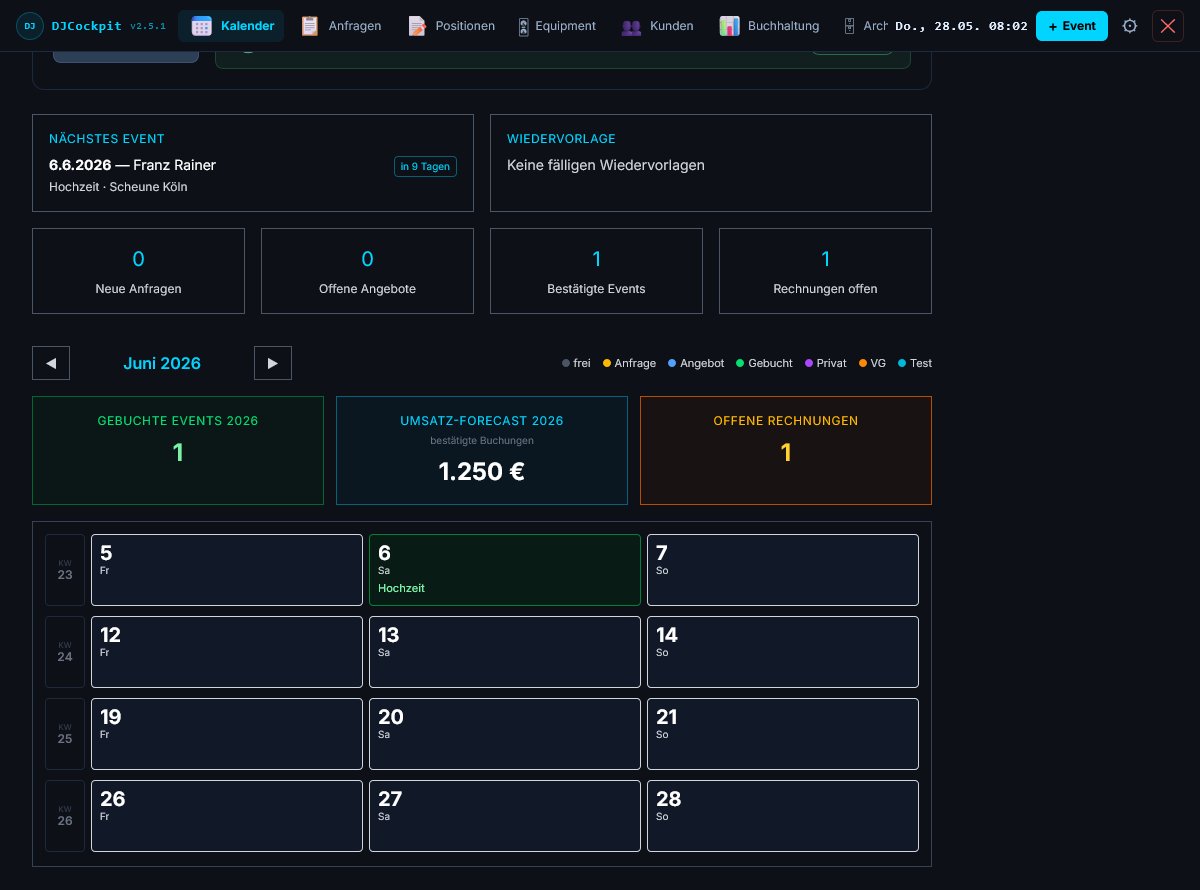
Task: Open the Kalender calendar icon tab
Action: pyautogui.click(x=201, y=26)
